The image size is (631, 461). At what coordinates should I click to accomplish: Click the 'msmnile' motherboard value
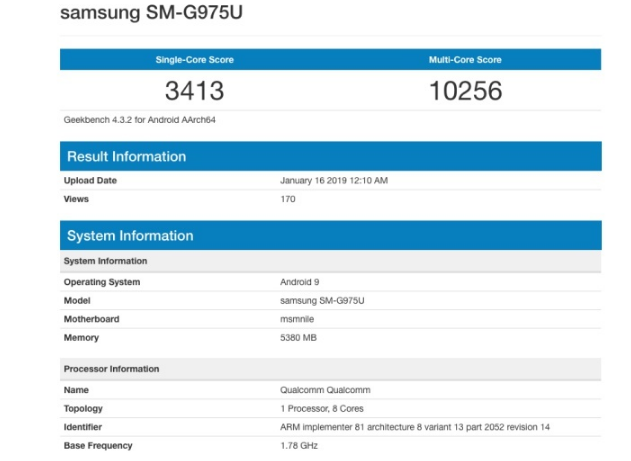(297, 319)
